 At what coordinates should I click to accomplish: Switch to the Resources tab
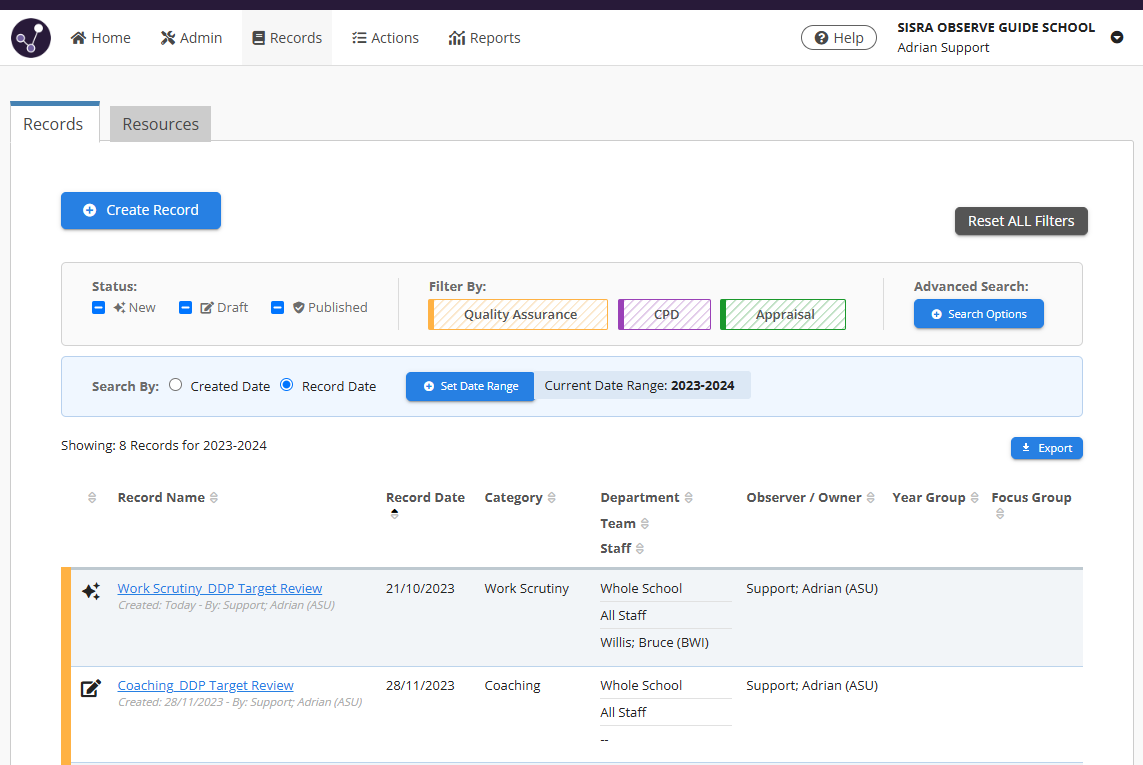point(160,124)
